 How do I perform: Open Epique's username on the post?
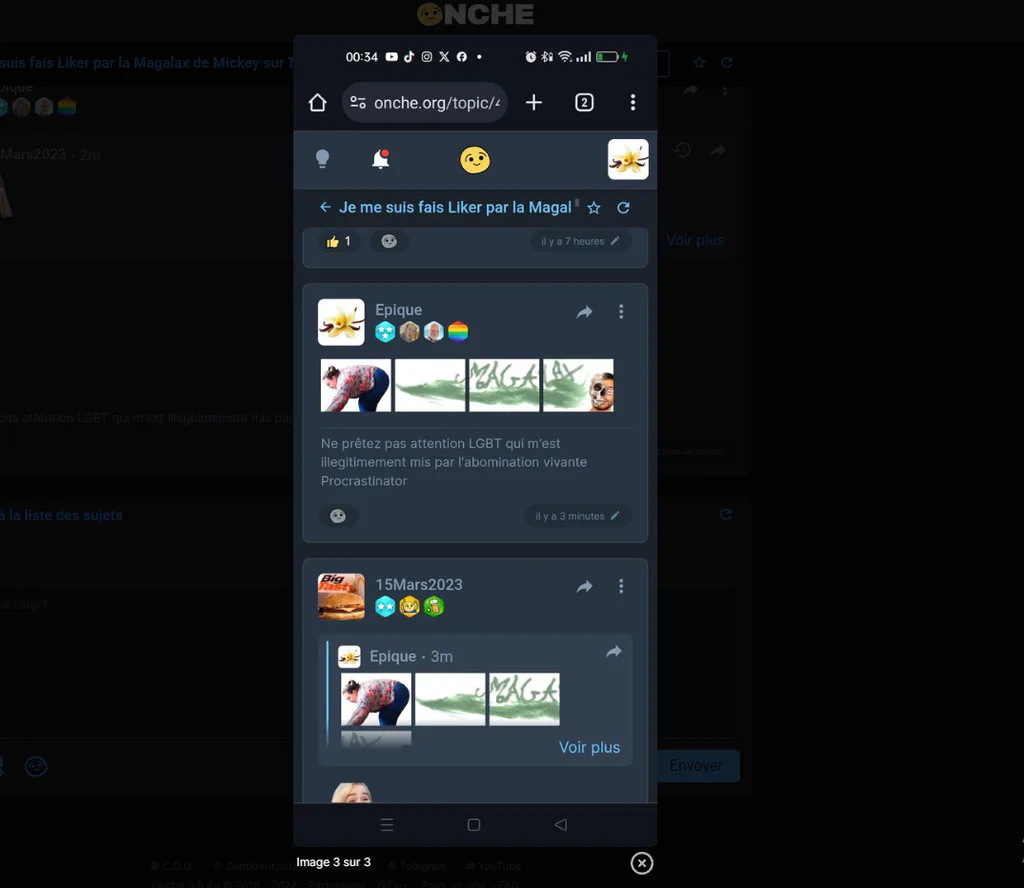point(398,309)
